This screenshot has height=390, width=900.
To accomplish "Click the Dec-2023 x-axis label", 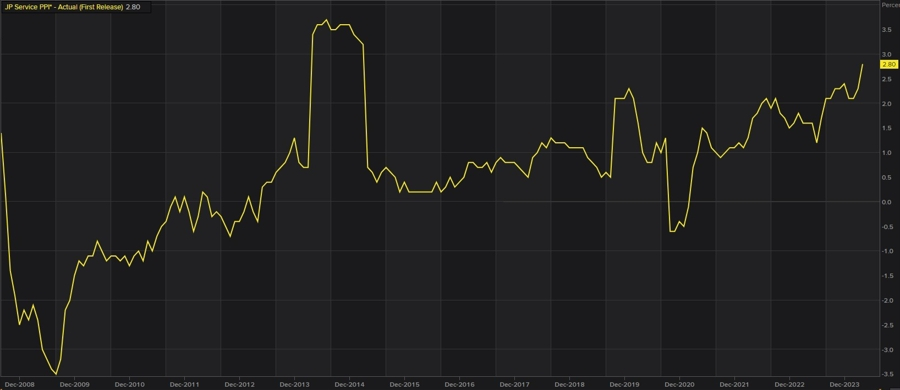I will (844, 384).
